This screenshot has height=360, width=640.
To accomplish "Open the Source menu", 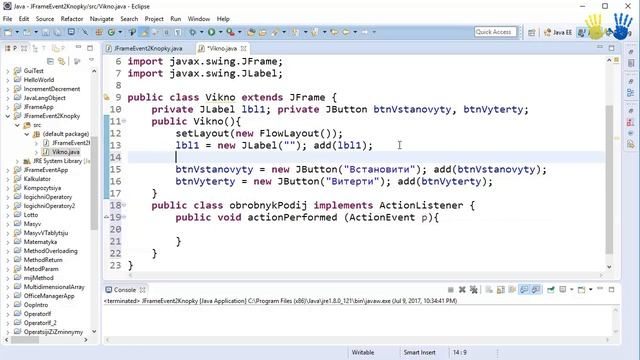I will point(44,19).
